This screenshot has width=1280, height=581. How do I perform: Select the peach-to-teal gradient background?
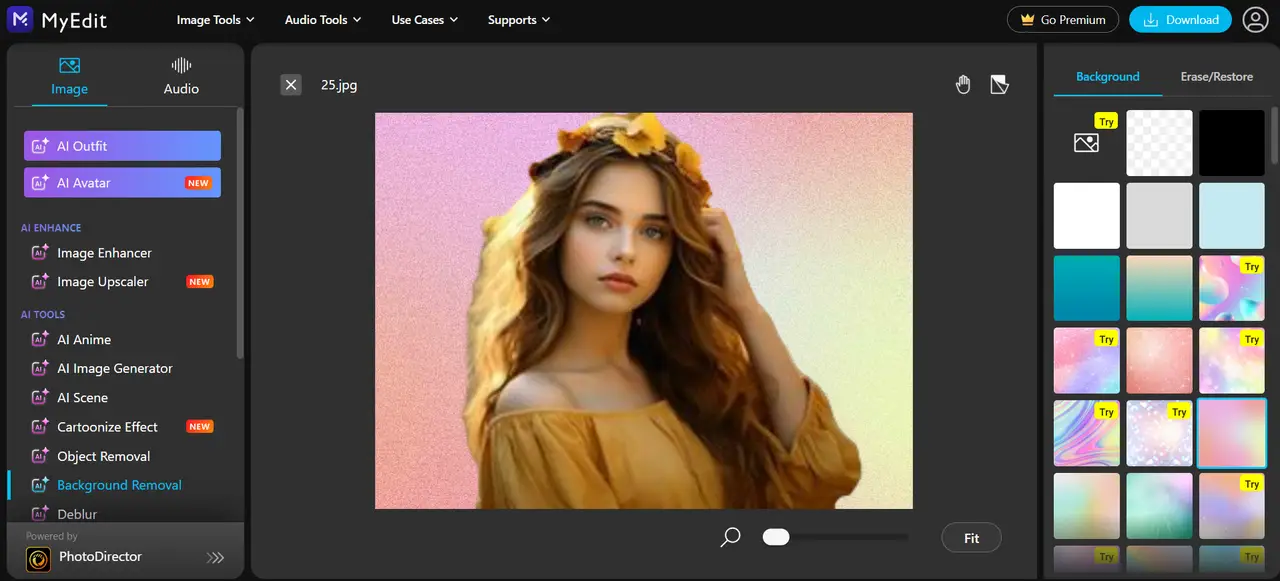(x=1159, y=288)
